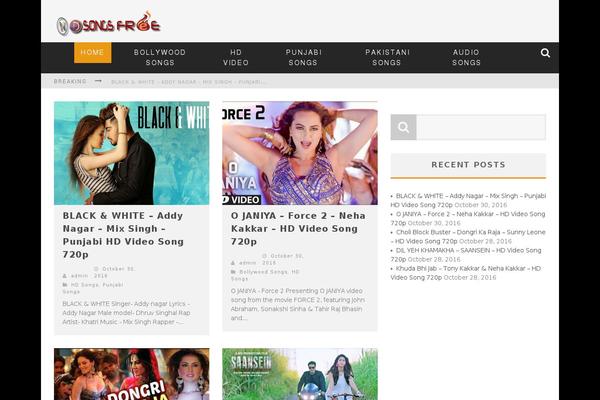Image resolution: width=600 pixels, height=400 pixels.
Task: Click the Recent Posts heading
Action: click(468, 165)
